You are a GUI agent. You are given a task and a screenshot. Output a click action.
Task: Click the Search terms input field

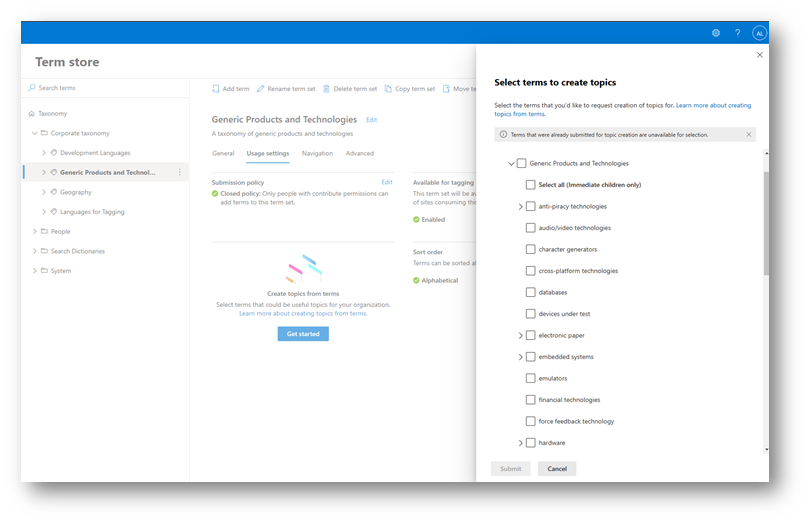106,87
